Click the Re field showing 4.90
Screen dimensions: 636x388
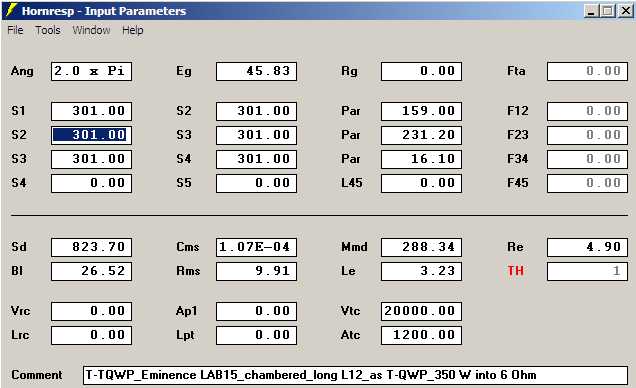click(x=587, y=247)
